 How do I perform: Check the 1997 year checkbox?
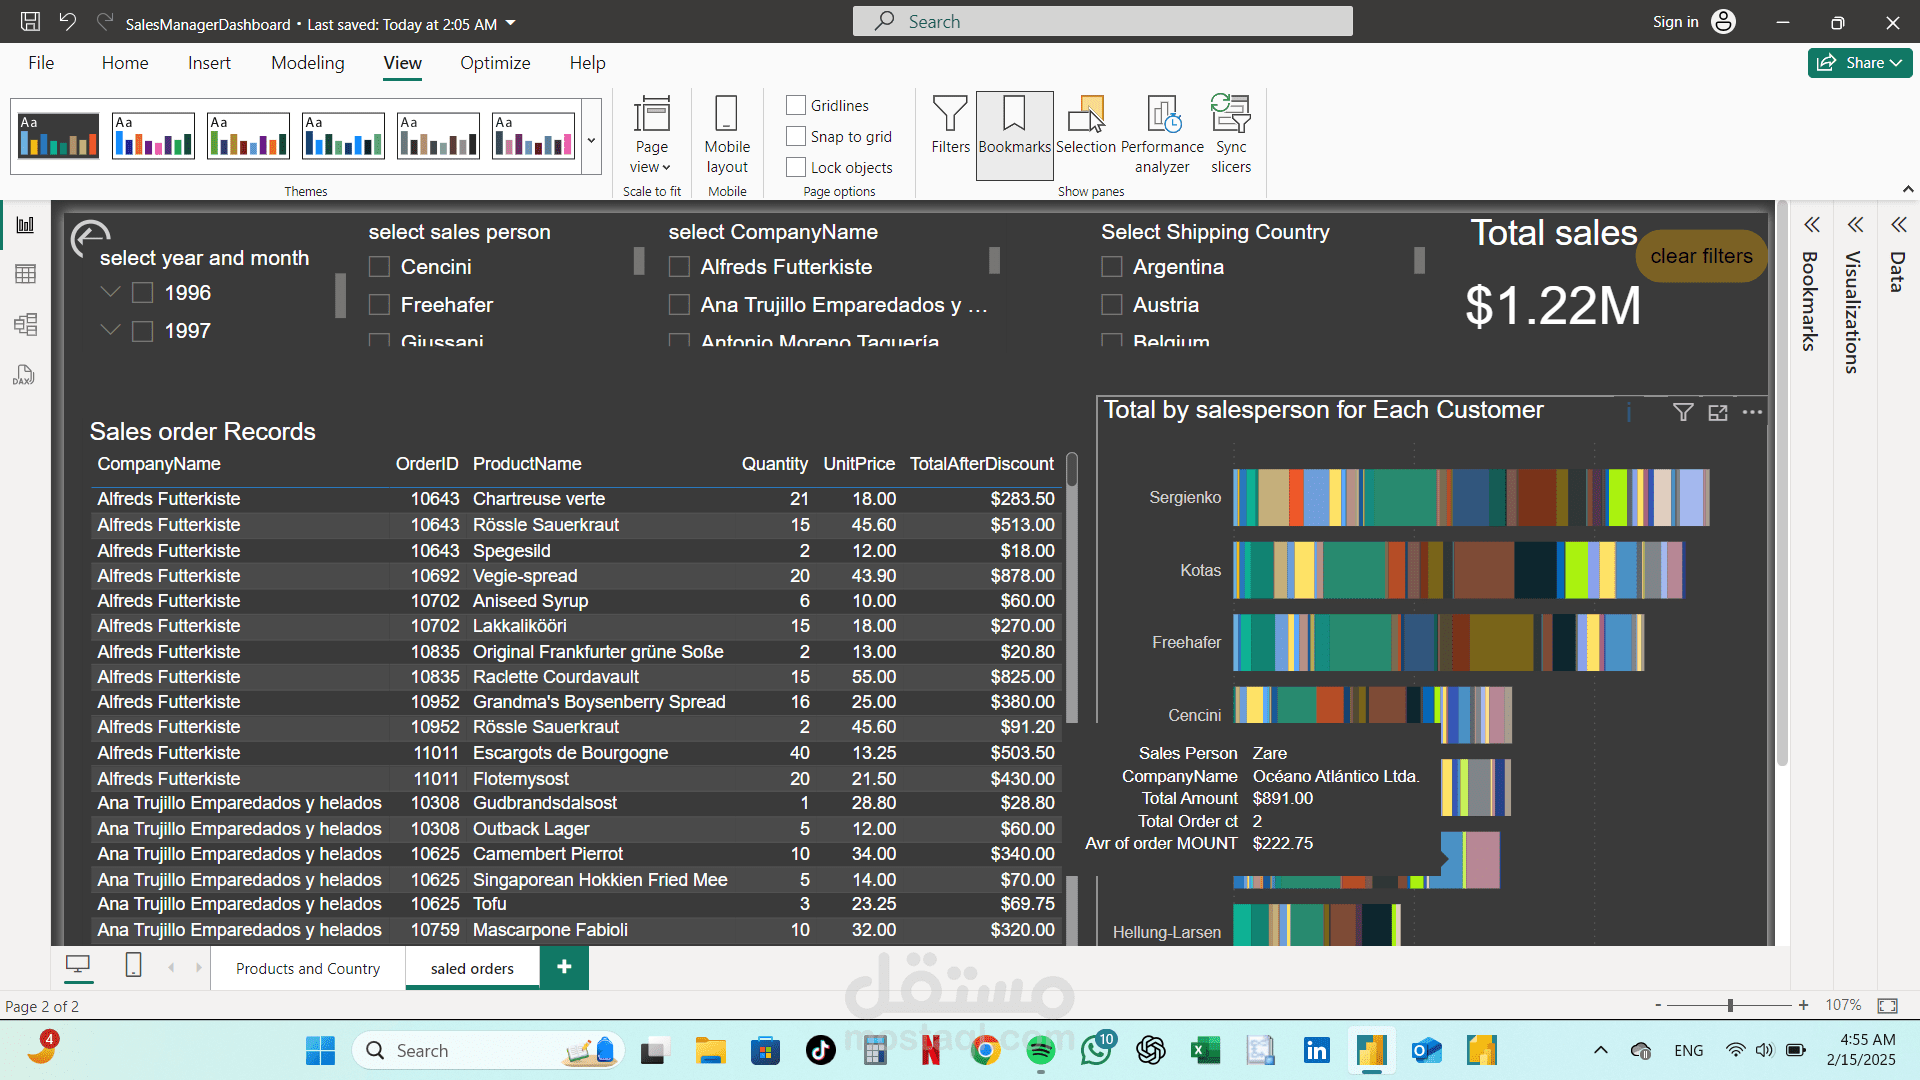click(143, 331)
